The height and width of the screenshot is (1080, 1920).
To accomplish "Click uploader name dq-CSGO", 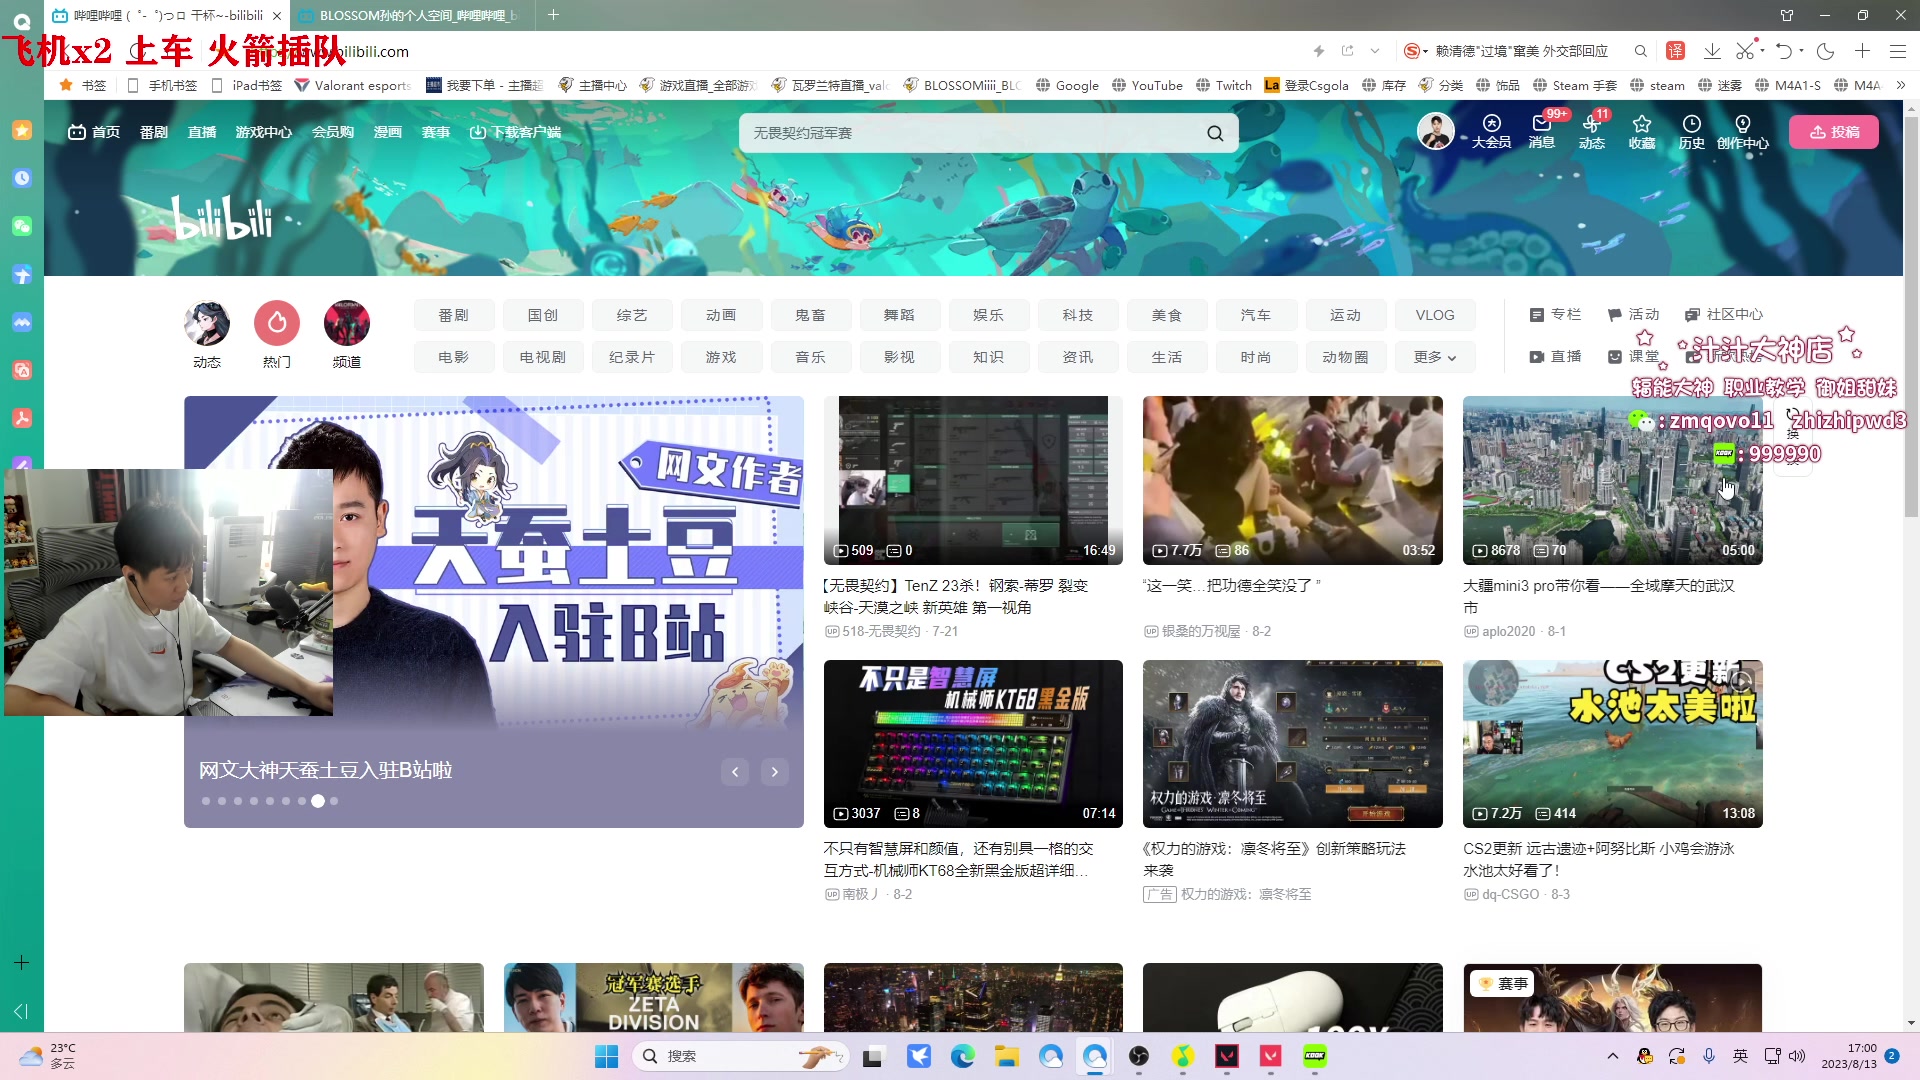I will coord(1511,894).
